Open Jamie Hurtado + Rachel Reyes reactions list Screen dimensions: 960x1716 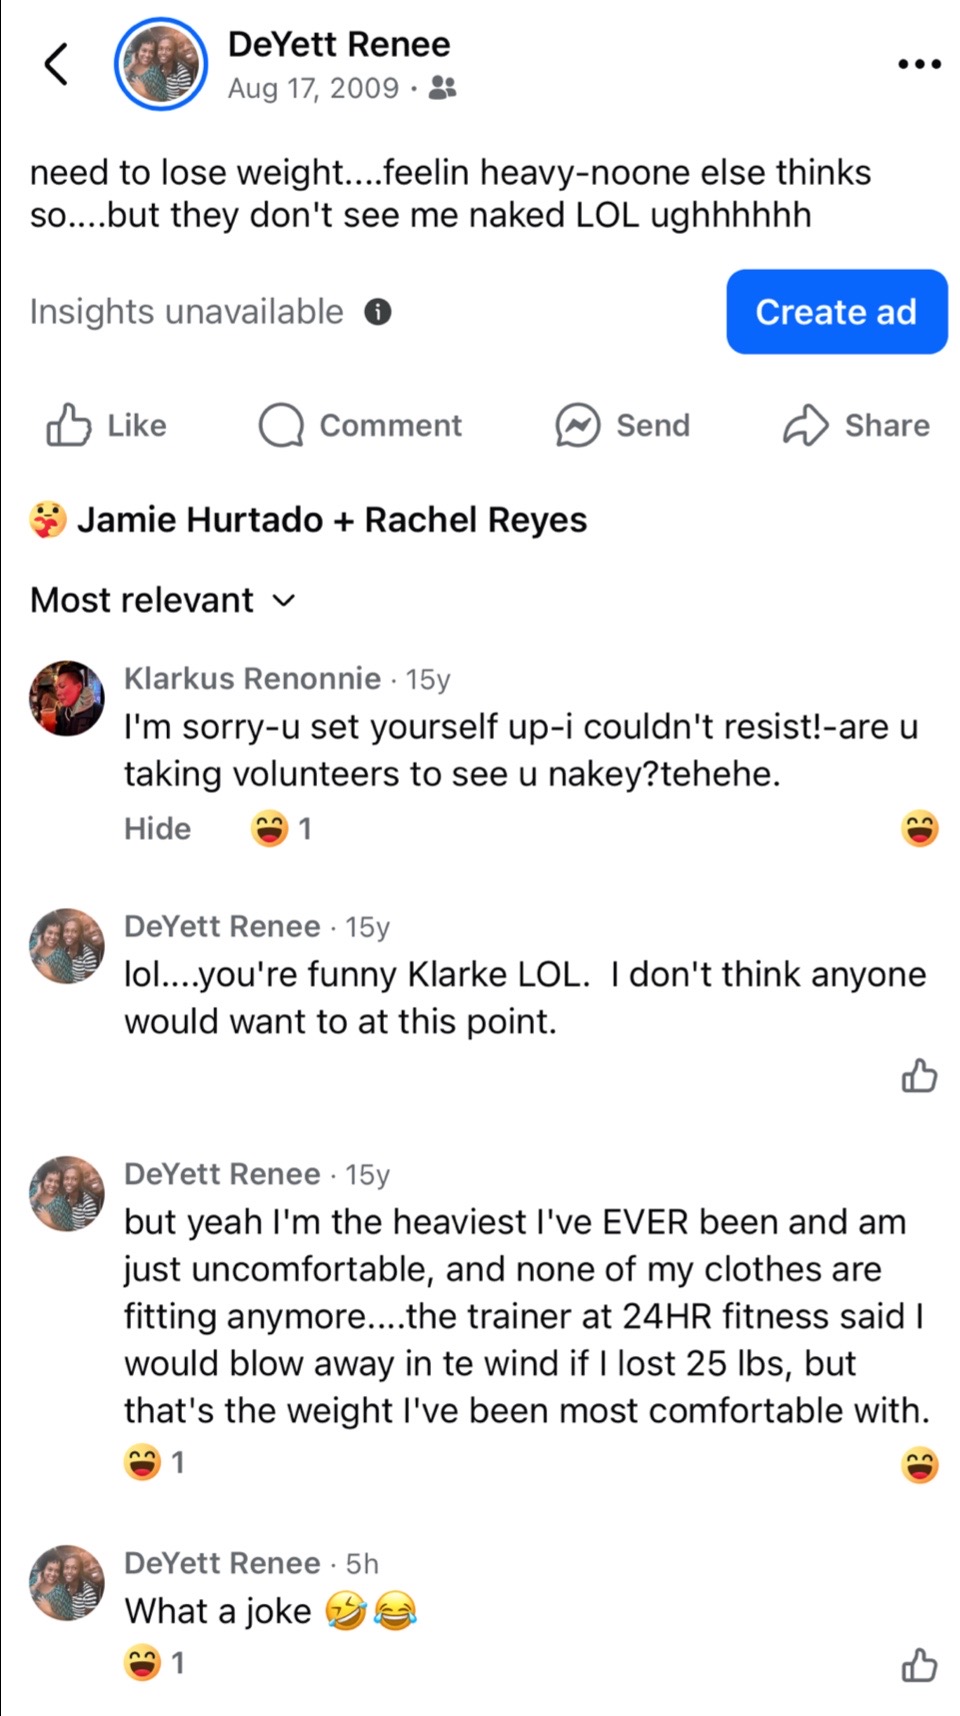coord(332,520)
